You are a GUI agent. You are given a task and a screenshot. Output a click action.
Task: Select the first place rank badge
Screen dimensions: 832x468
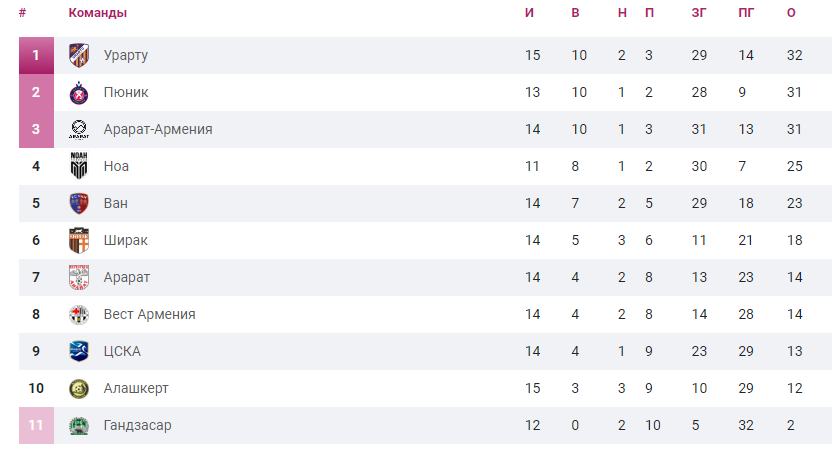[36, 55]
